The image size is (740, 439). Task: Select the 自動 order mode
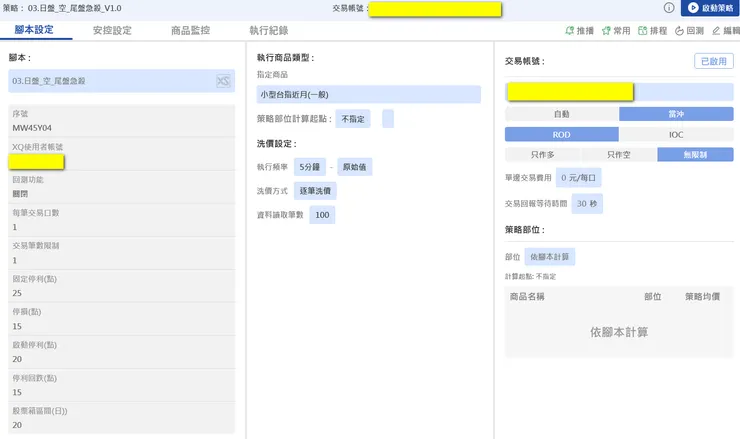562,114
